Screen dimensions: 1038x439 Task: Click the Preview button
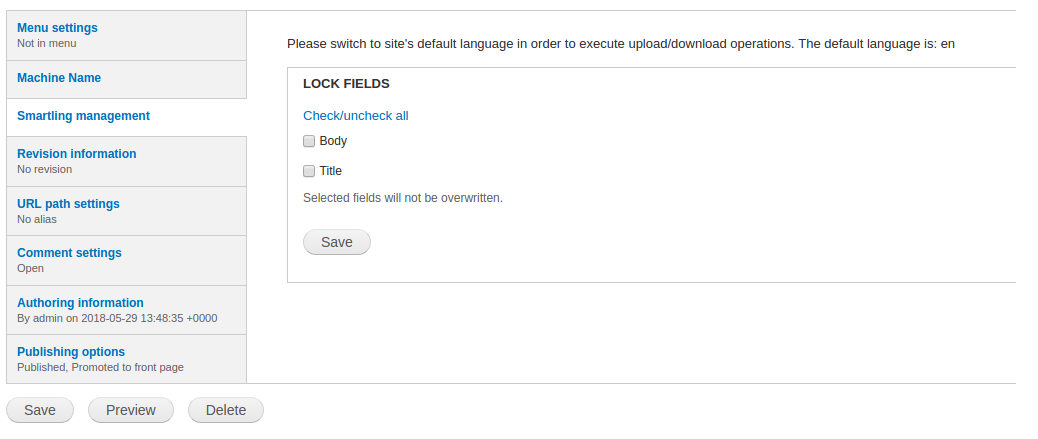coord(131,410)
